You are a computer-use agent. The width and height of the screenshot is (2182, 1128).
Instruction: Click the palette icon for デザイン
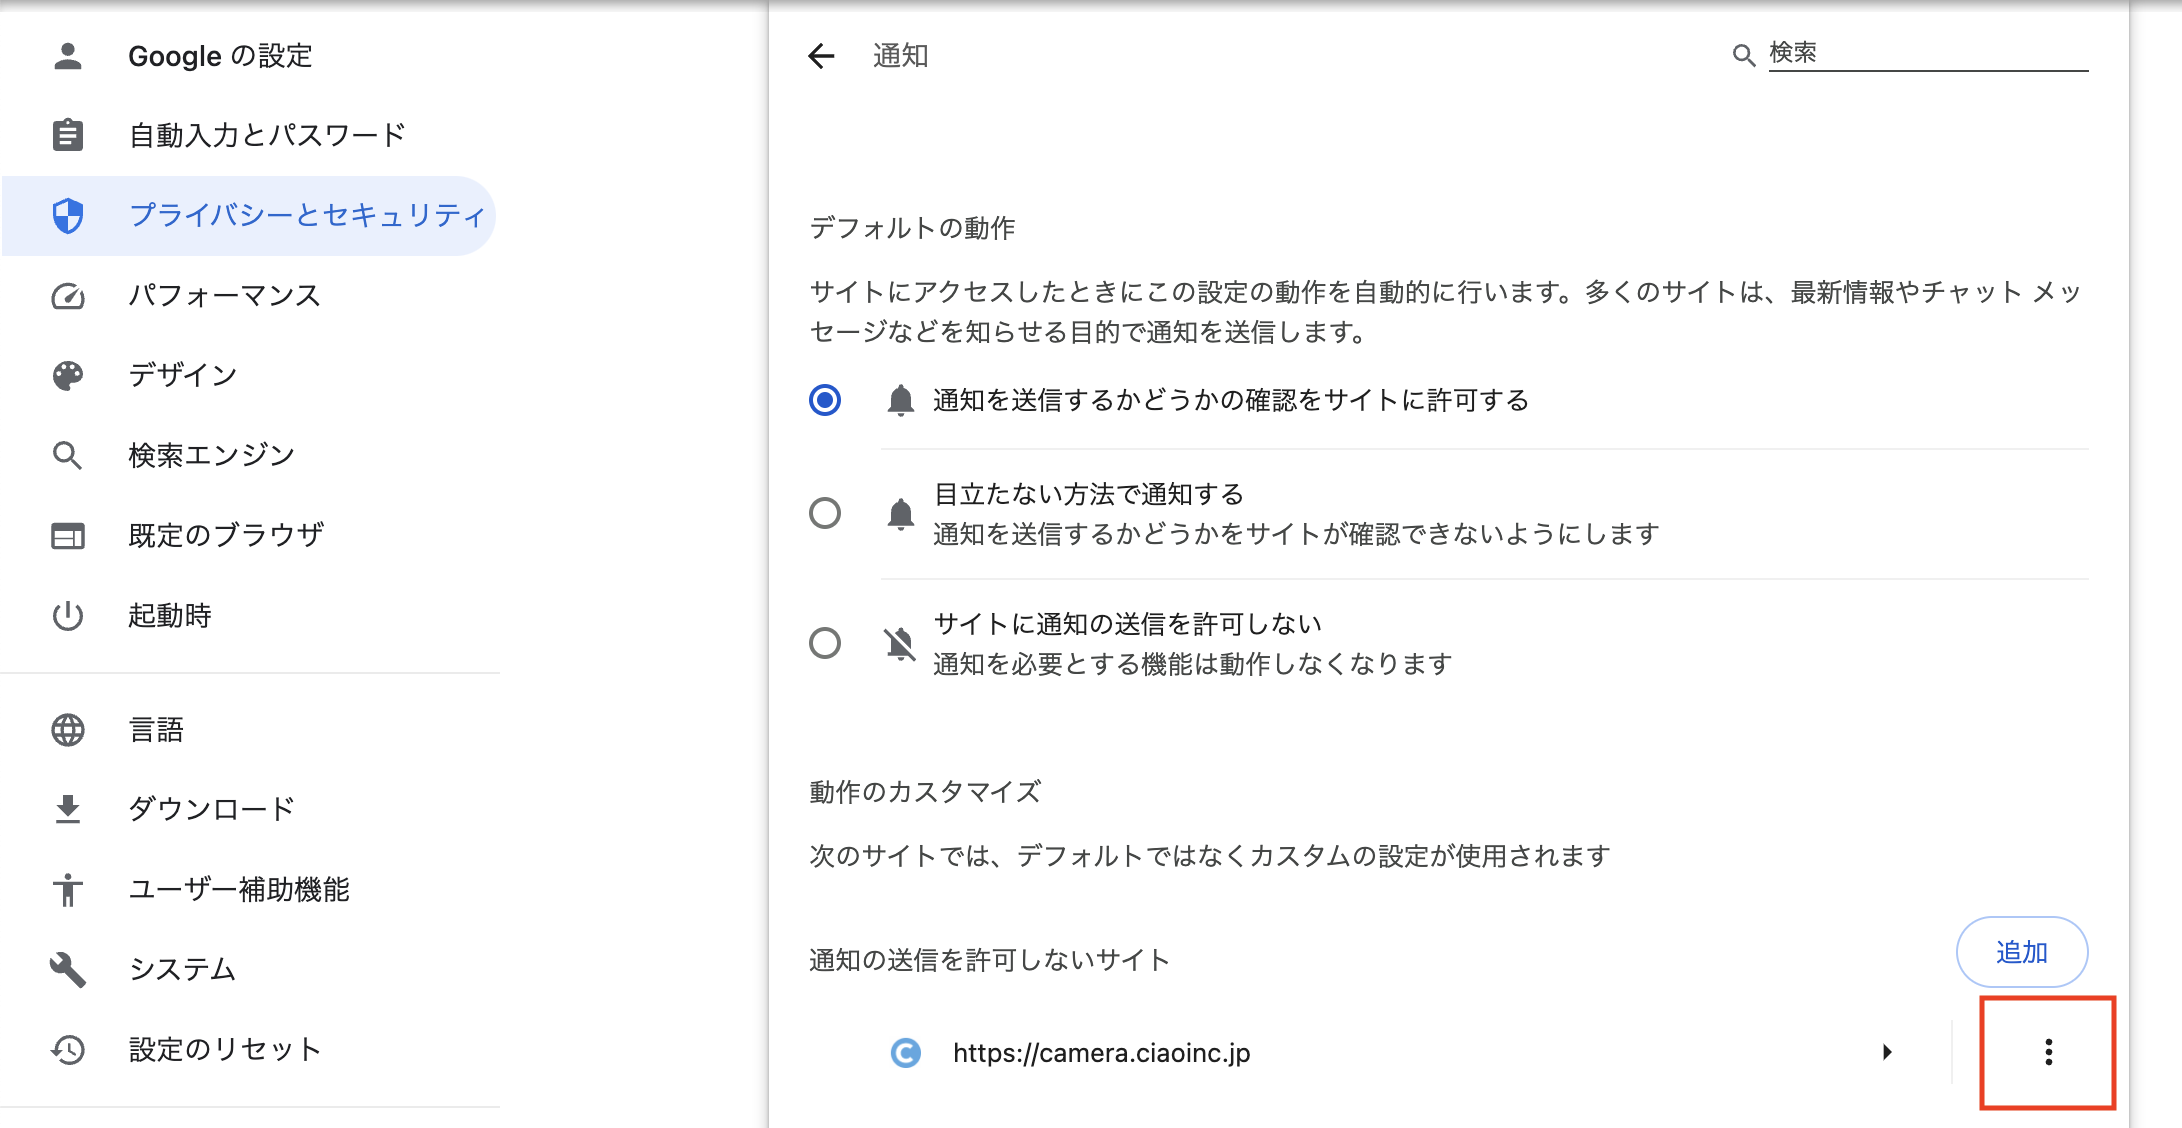(68, 376)
